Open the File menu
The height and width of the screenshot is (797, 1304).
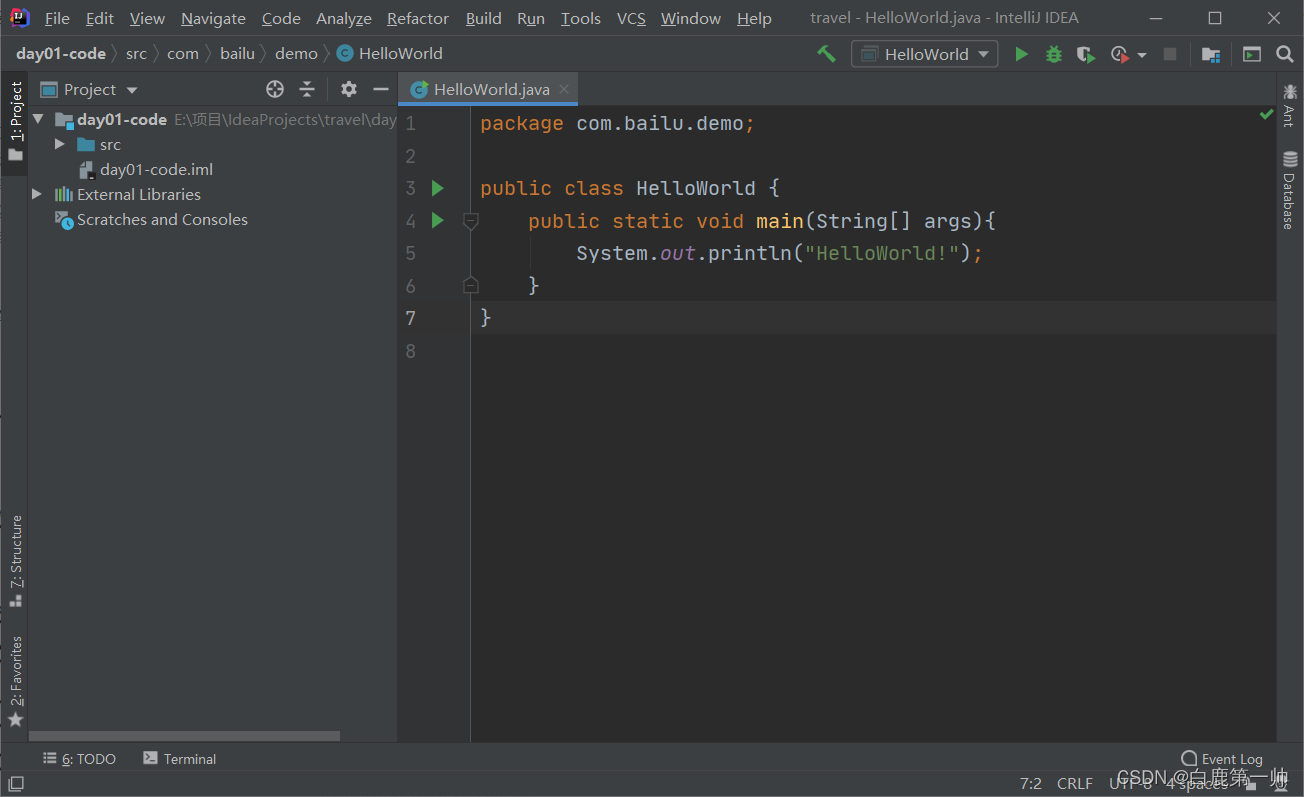tap(57, 18)
